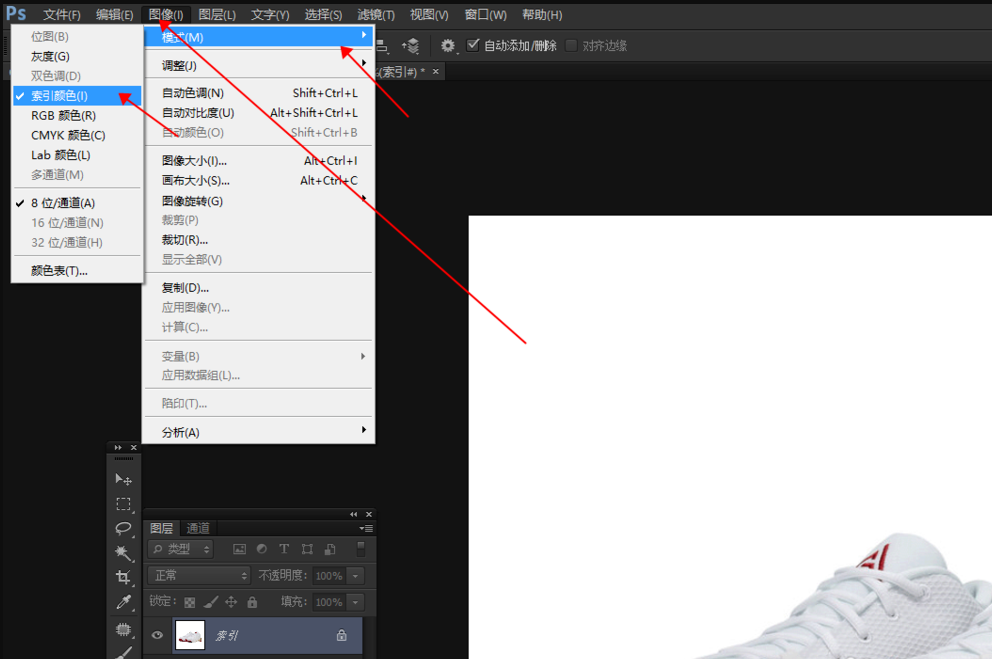Hide the 索引 layer via eye icon
992x659 pixels.
(158, 635)
